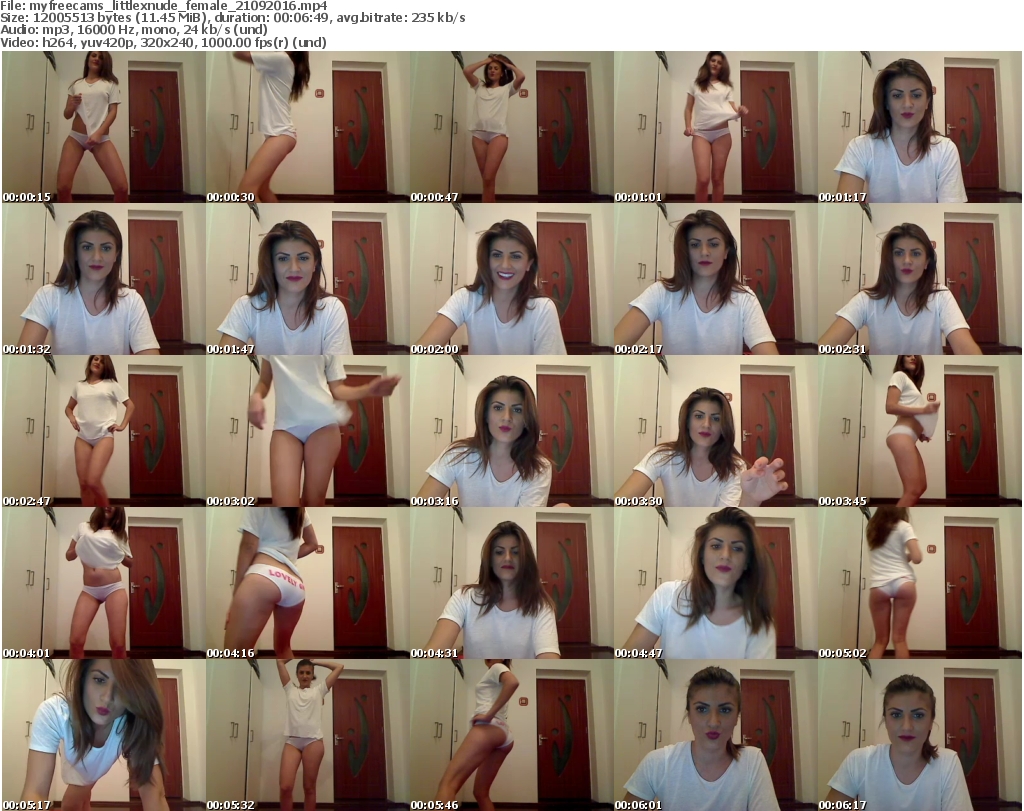Select the frame marked 00:00:30
This screenshot has width=1024, height=811.
pyautogui.click(x=307, y=128)
